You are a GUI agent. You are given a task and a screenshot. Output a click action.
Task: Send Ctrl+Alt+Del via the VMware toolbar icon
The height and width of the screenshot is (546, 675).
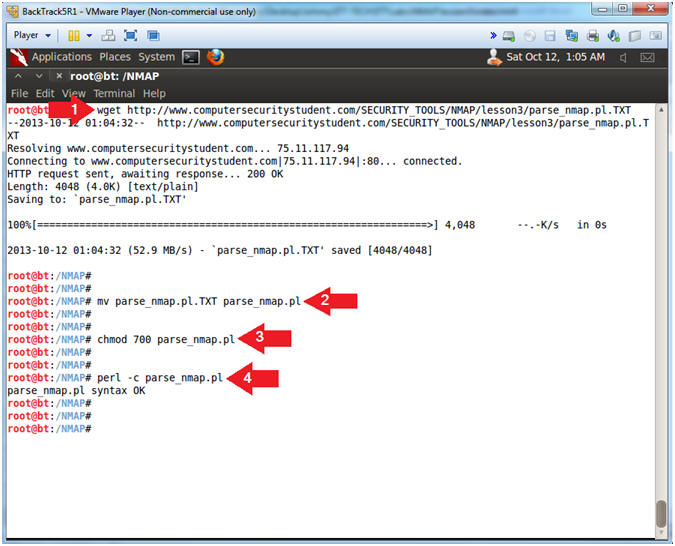tap(108, 36)
